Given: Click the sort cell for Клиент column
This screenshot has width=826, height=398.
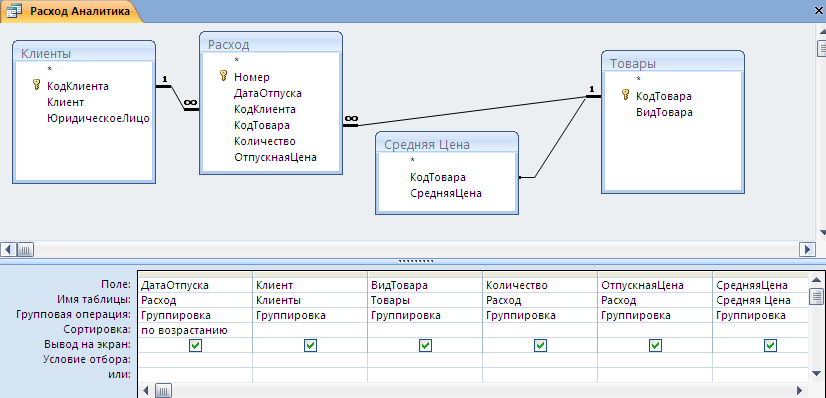Looking at the screenshot, I should pyautogui.click(x=310, y=331).
